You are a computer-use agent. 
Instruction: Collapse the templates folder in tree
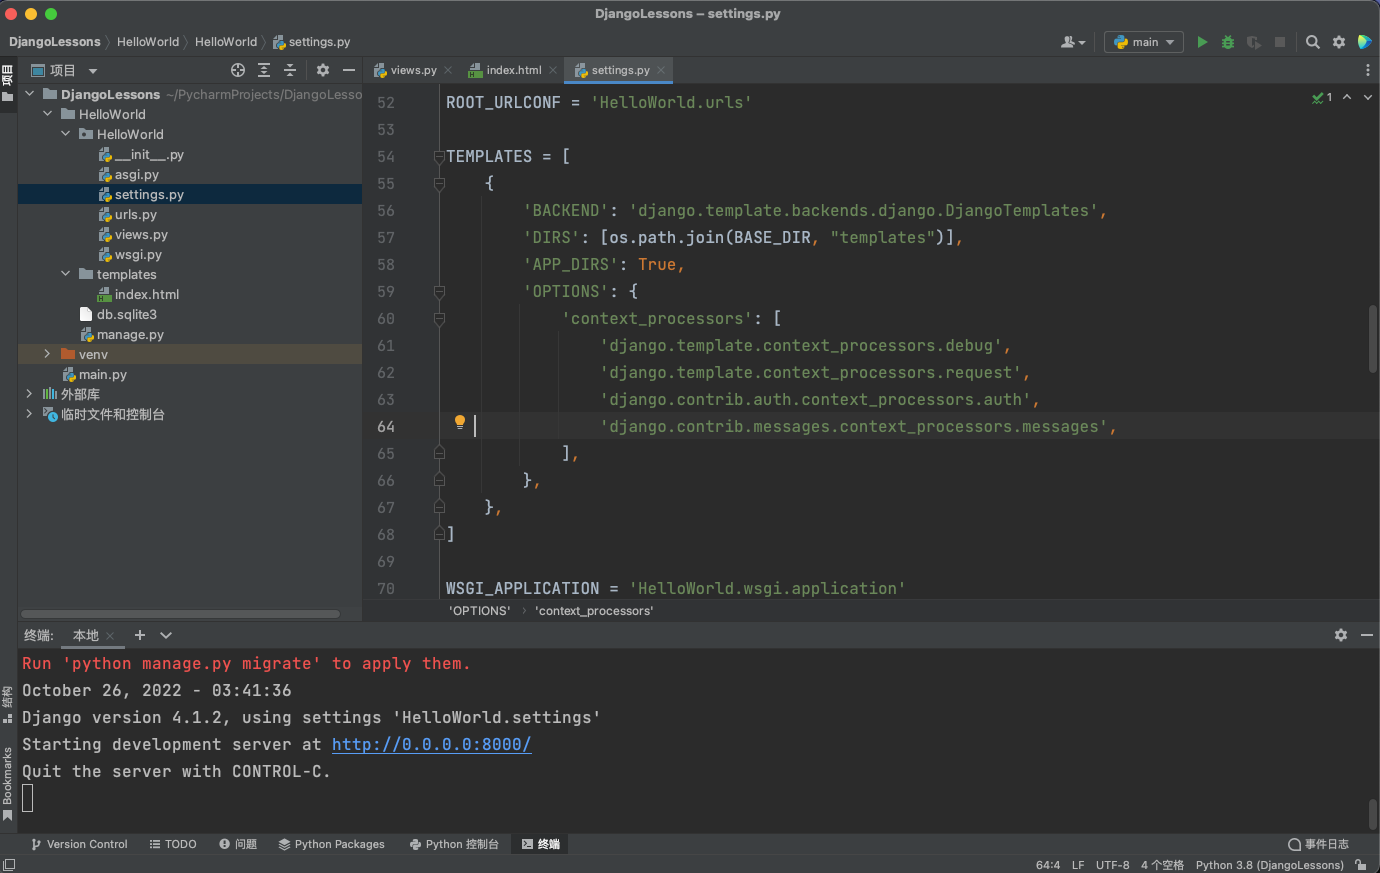pyautogui.click(x=66, y=274)
